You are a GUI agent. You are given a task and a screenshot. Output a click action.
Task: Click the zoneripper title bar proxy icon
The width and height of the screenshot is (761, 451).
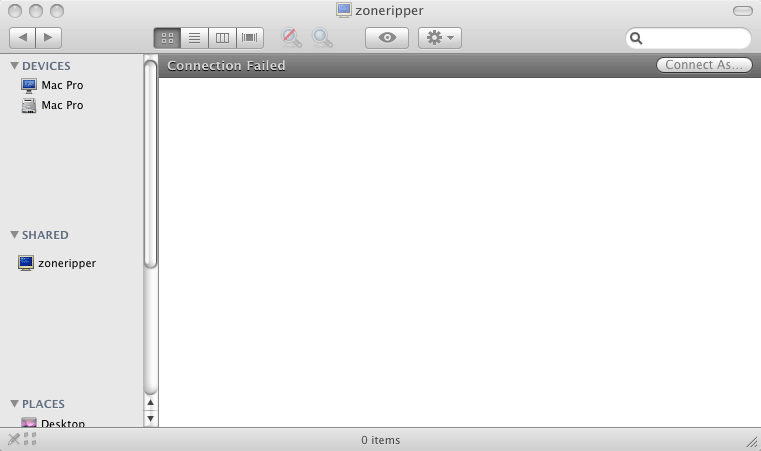coord(344,10)
